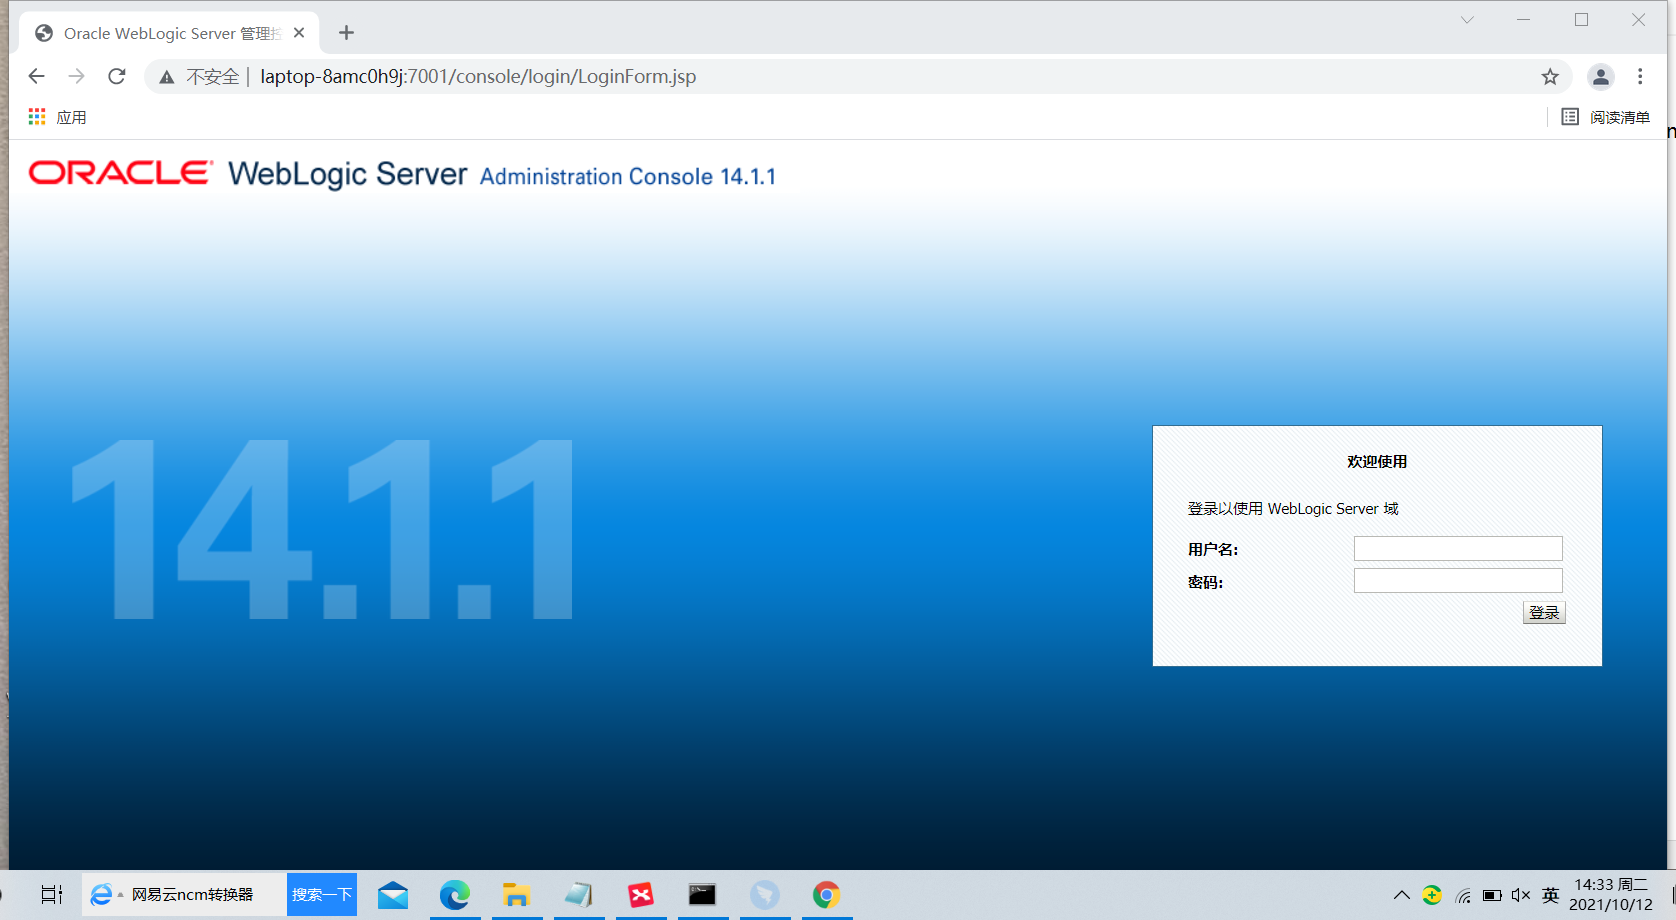Click the 用户名 username input field
This screenshot has height=920, width=1676.
point(1457,548)
